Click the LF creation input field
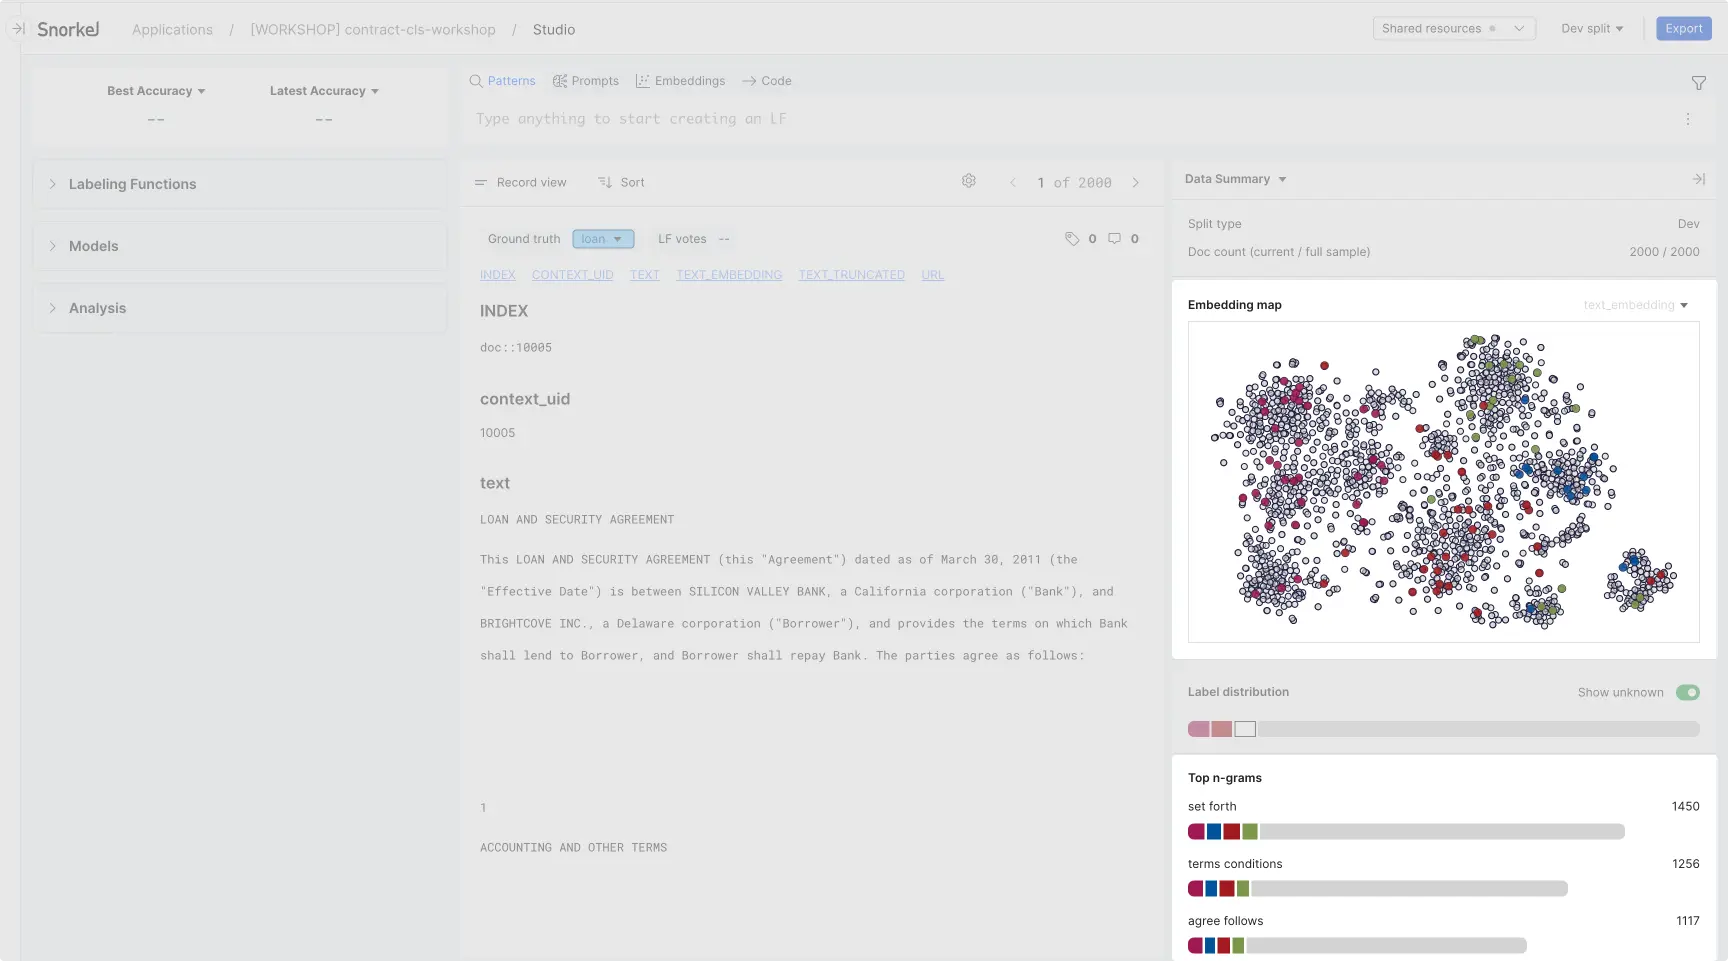 (x=1070, y=119)
